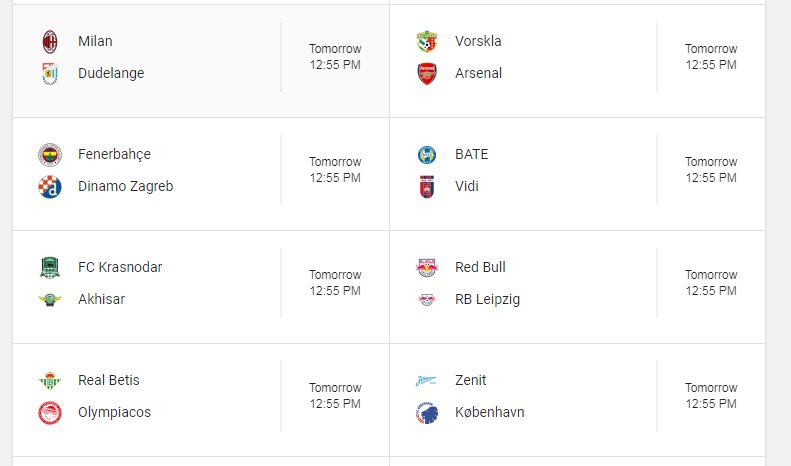Click the København lion badge
The width and height of the screenshot is (791, 466).
point(427,413)
